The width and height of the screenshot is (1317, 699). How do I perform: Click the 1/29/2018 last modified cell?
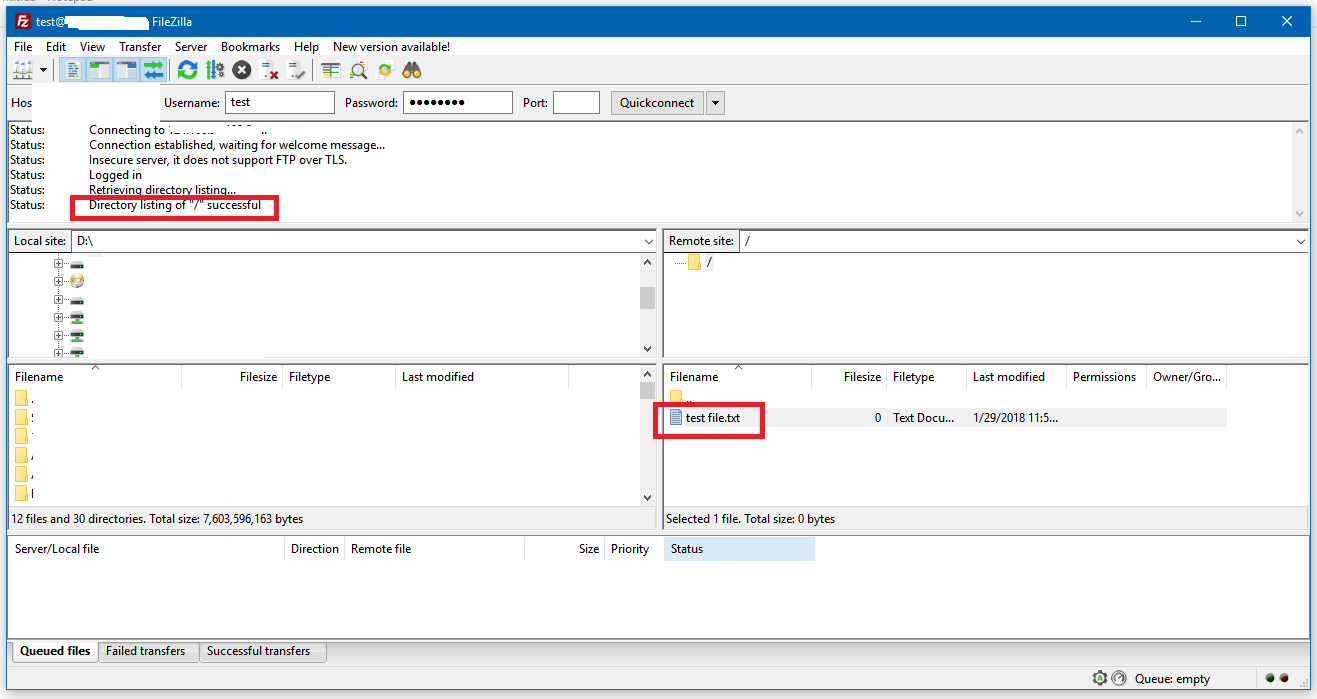(1015, 418)
